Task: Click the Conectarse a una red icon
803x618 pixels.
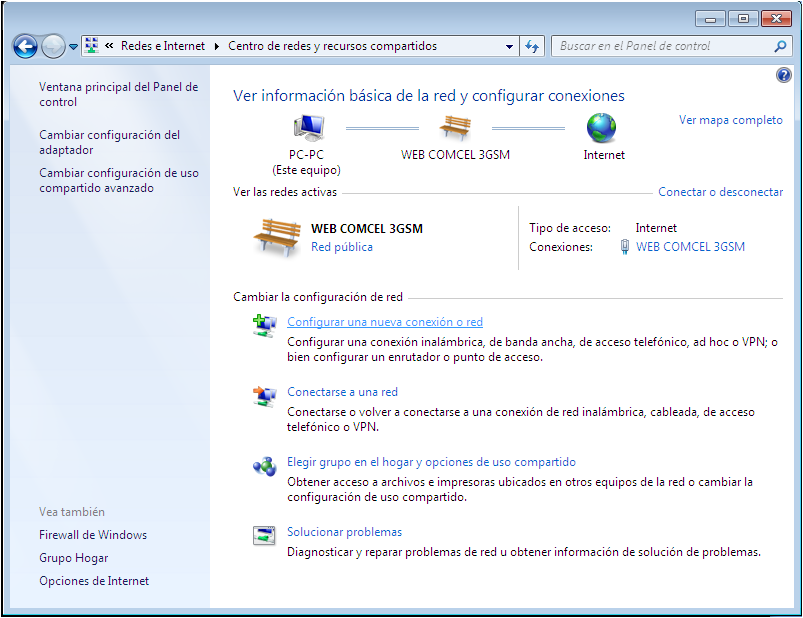Action: pos(265,396)
